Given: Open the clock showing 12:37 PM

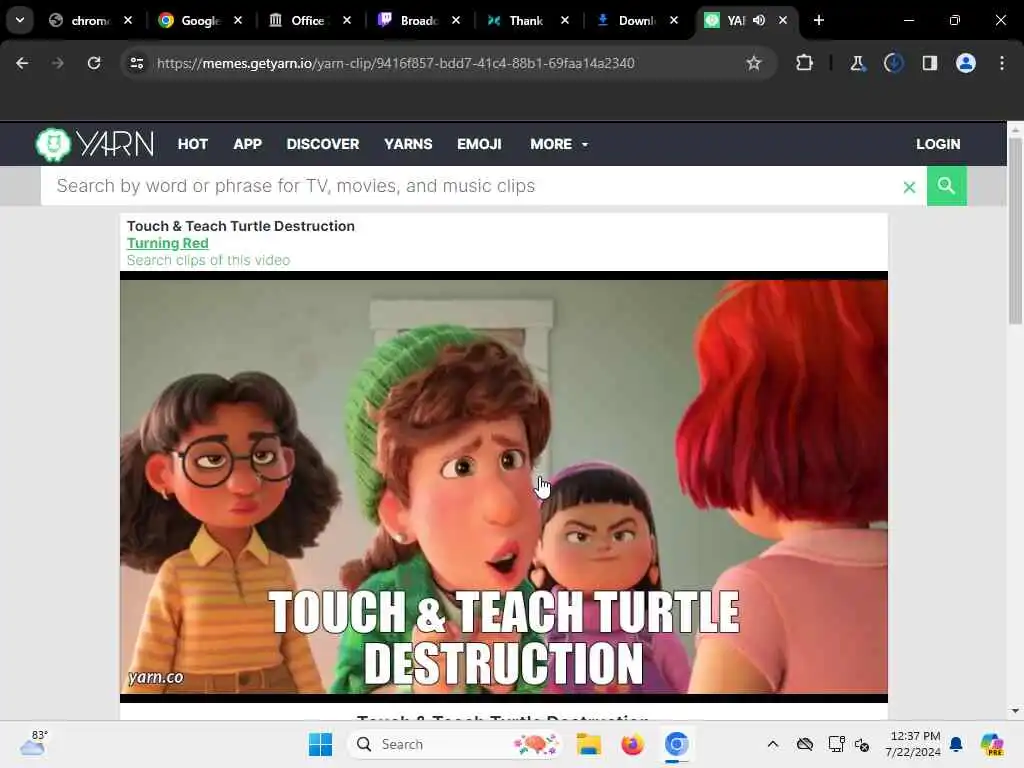Looking at the screenshot, I should coord(913,744).
